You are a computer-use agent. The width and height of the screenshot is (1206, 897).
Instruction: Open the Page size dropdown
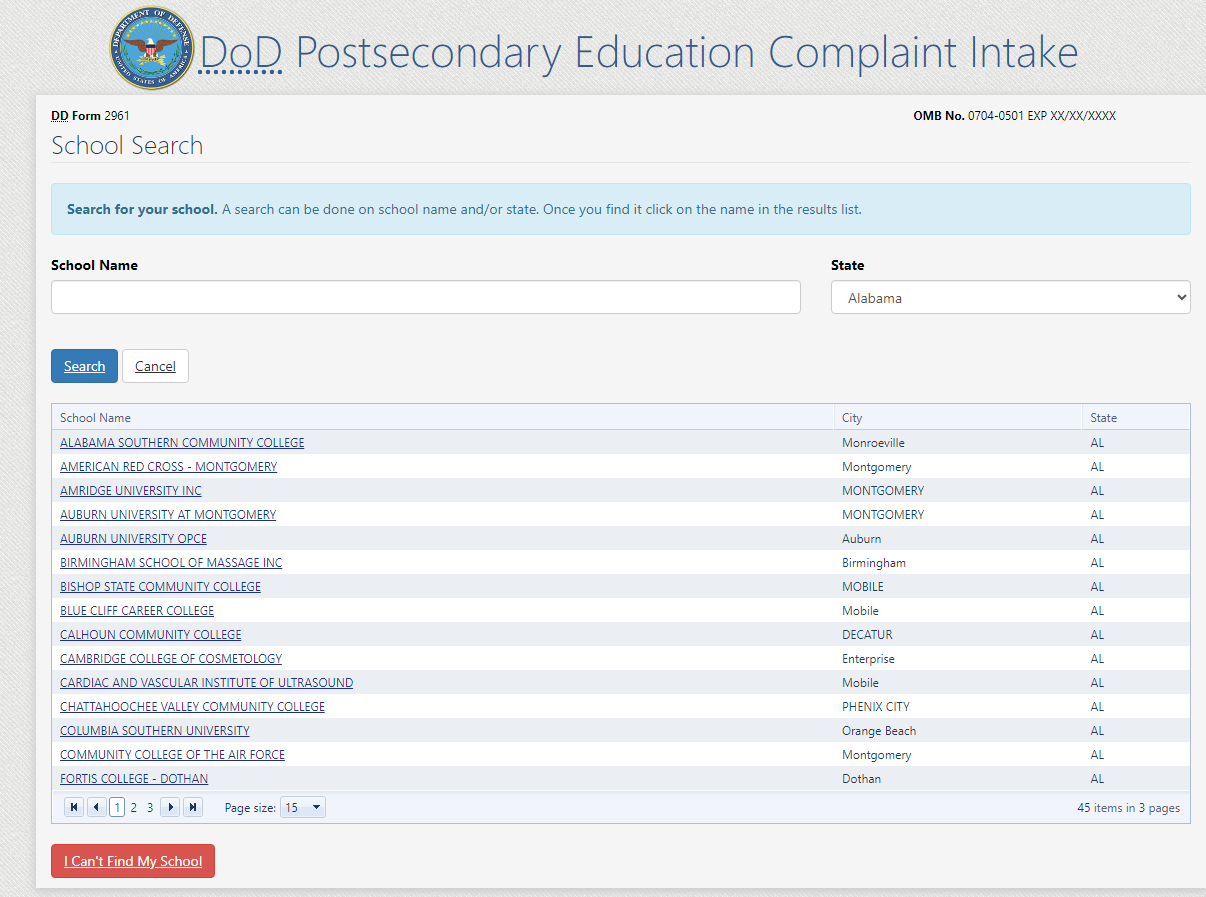click(303, 807)
